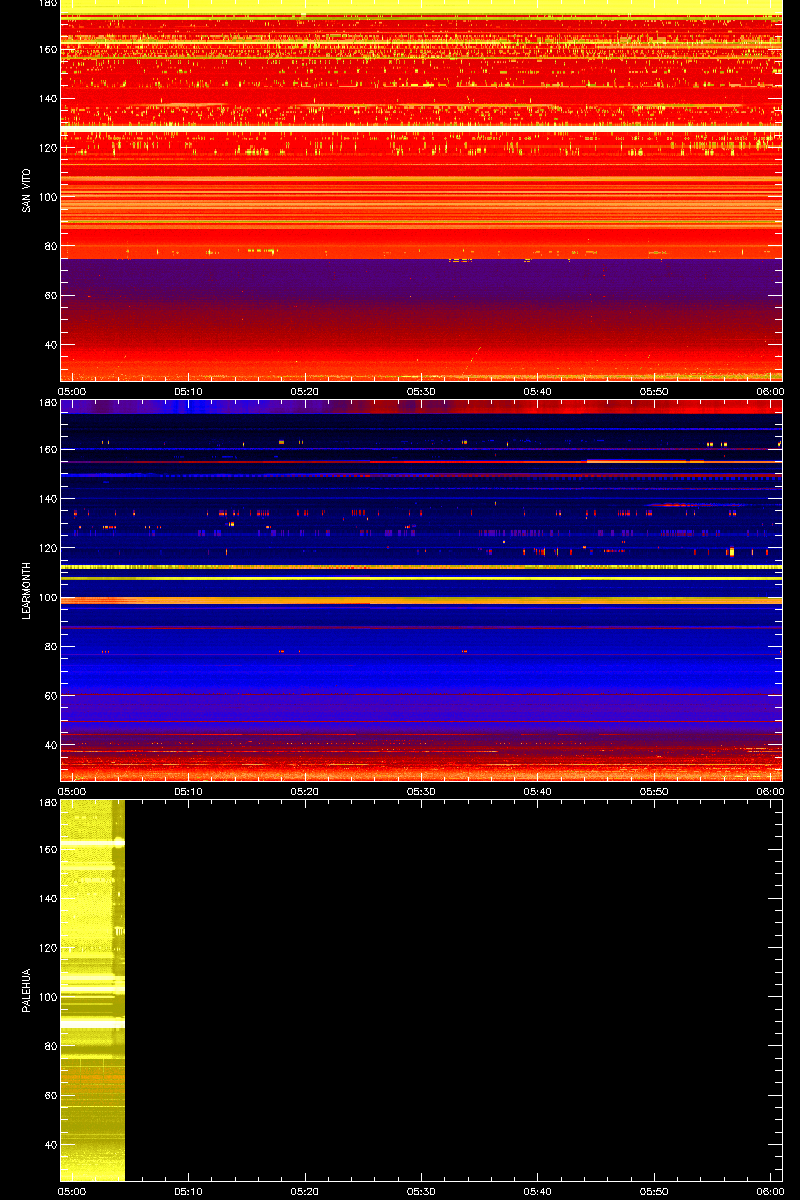Image resolution: width=800 pixels, height=1200 pixels.
Task: Click 05:30 under the Palehua panel
Action: 421,1191
